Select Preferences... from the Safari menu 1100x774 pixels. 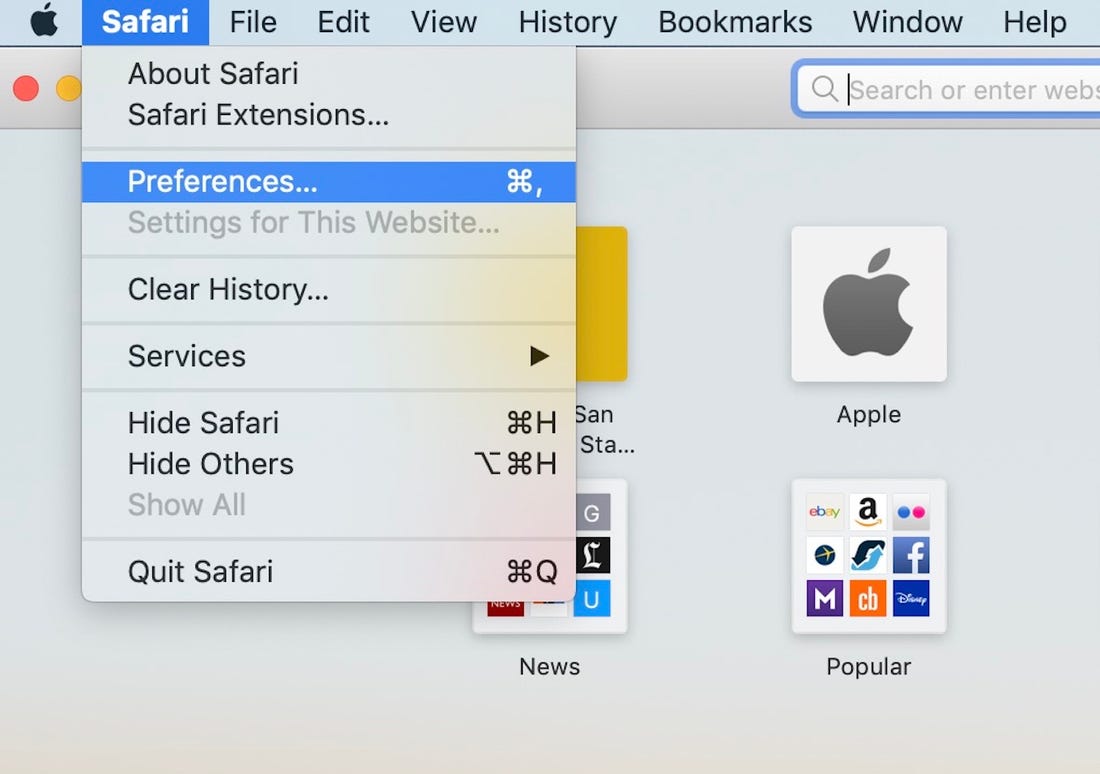click(223, 181)
